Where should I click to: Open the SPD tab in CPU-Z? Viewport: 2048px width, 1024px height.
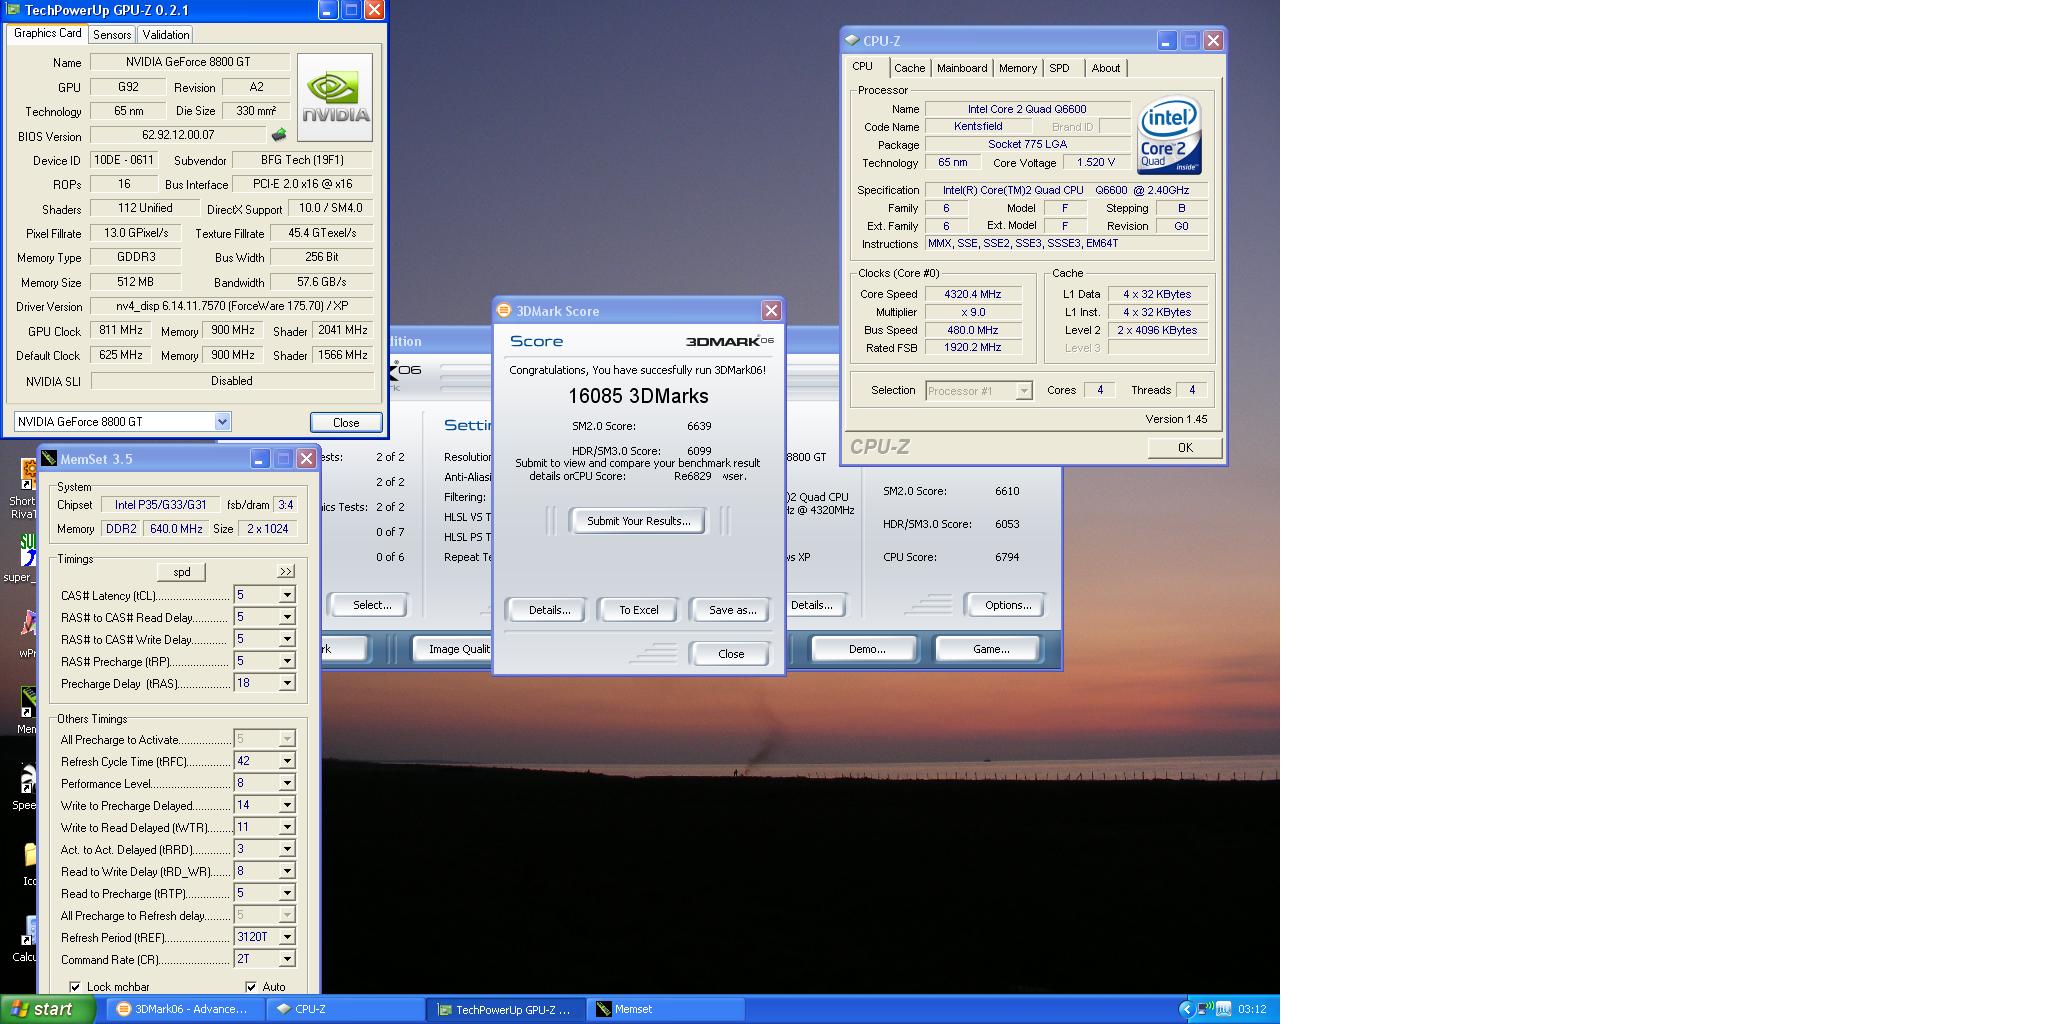[x=1060, y=68]
